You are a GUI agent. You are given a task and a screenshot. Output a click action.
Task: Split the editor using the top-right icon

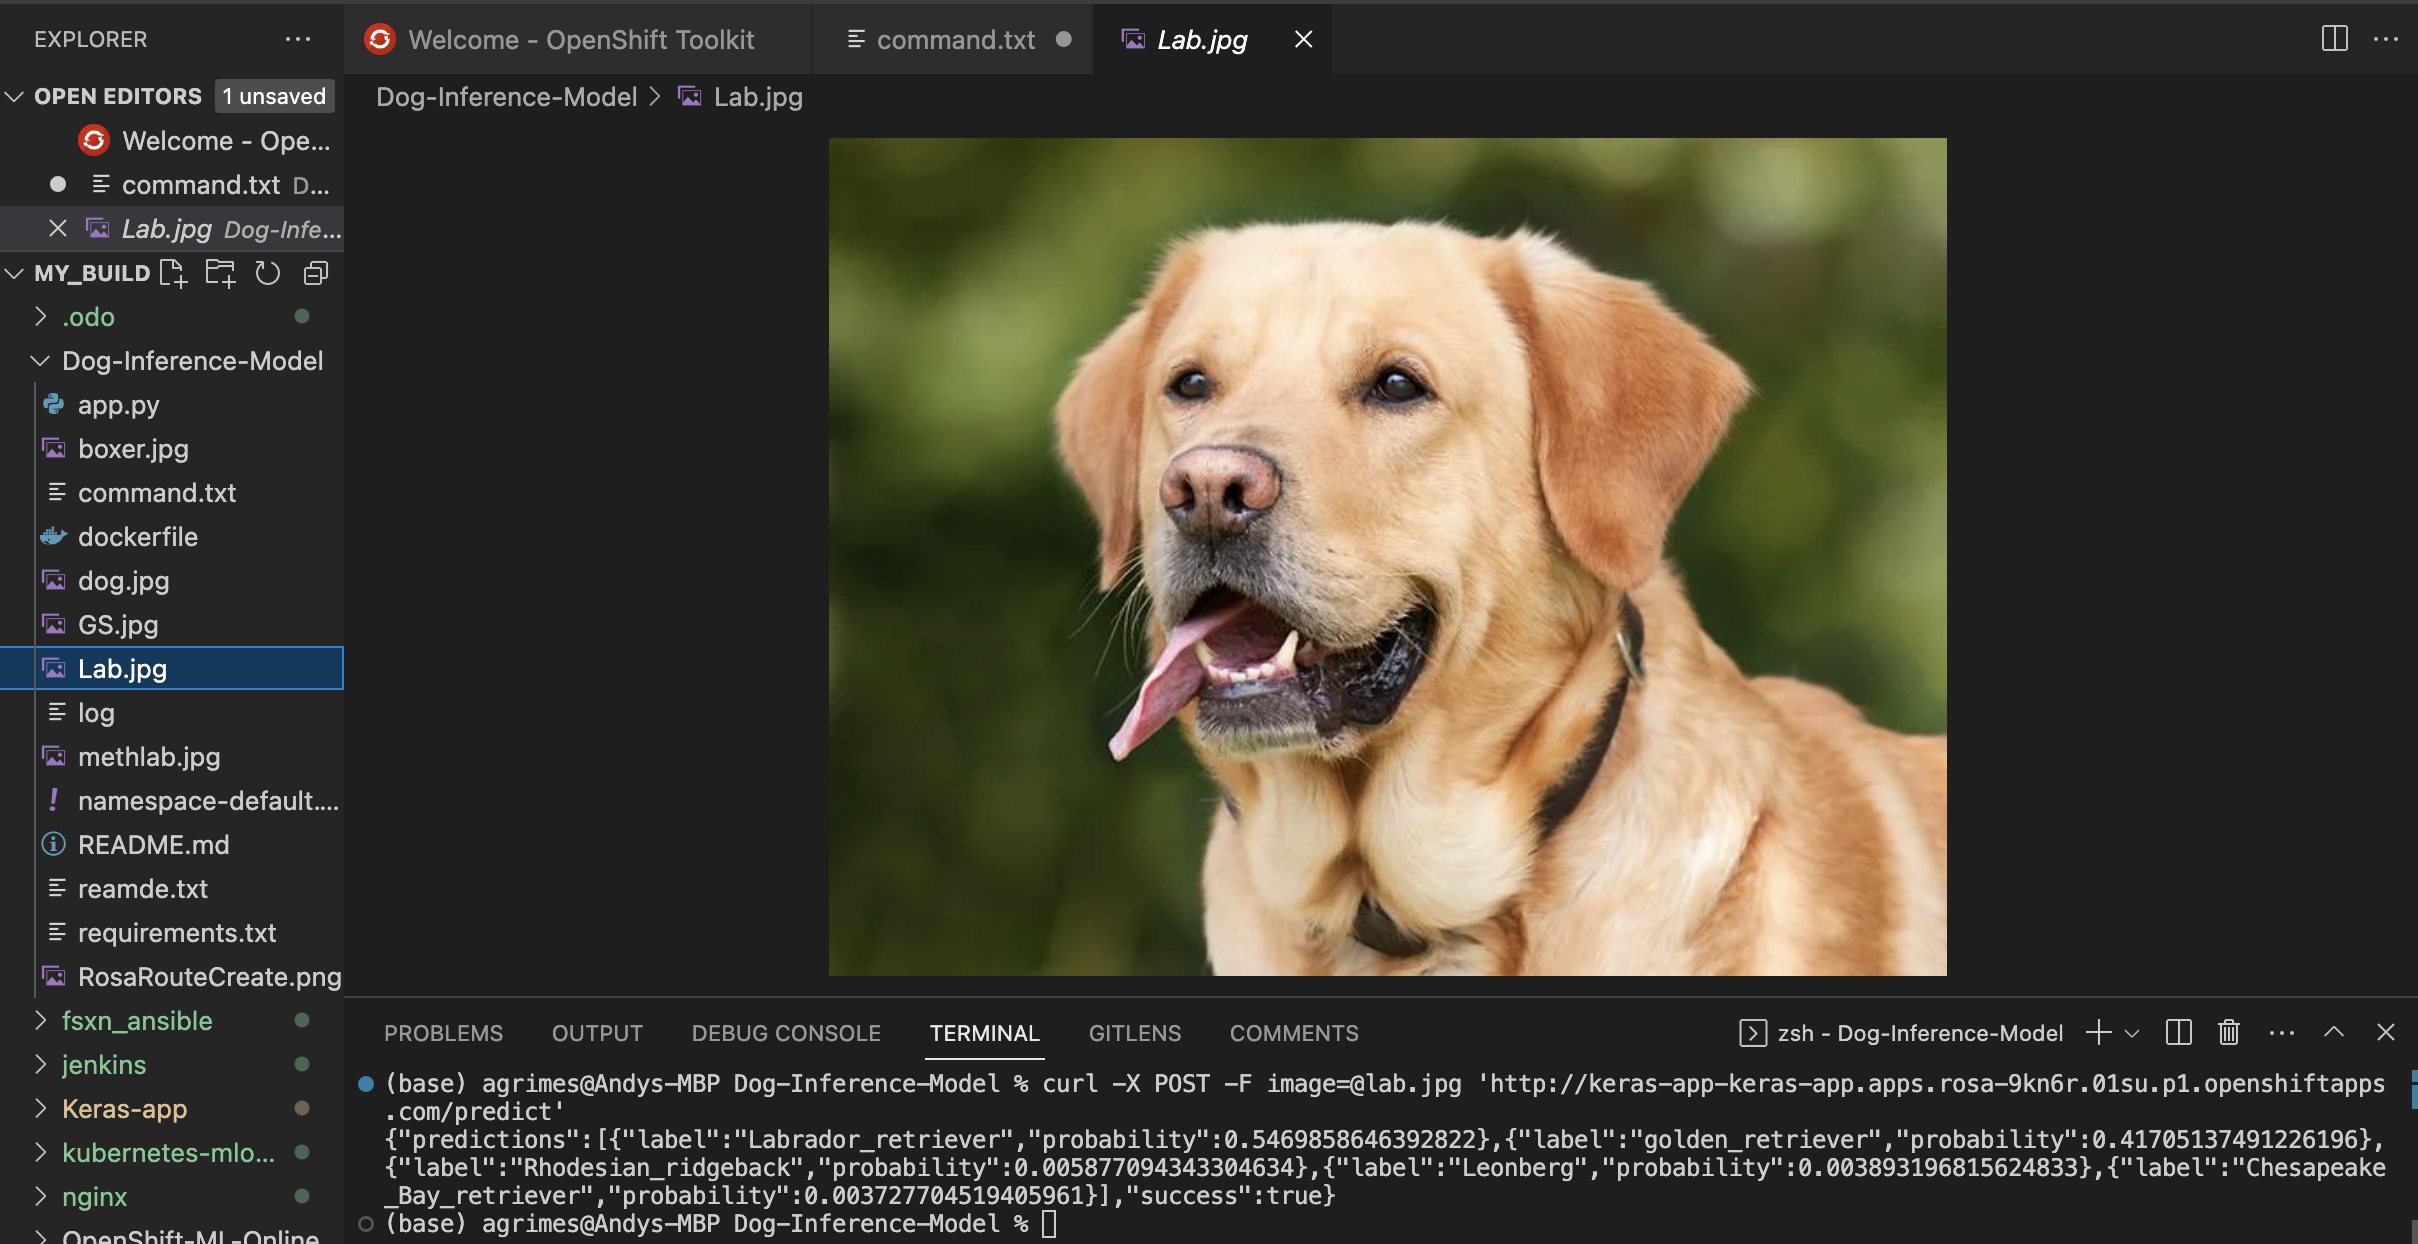pyautogui.click(x=2334, y=39)
